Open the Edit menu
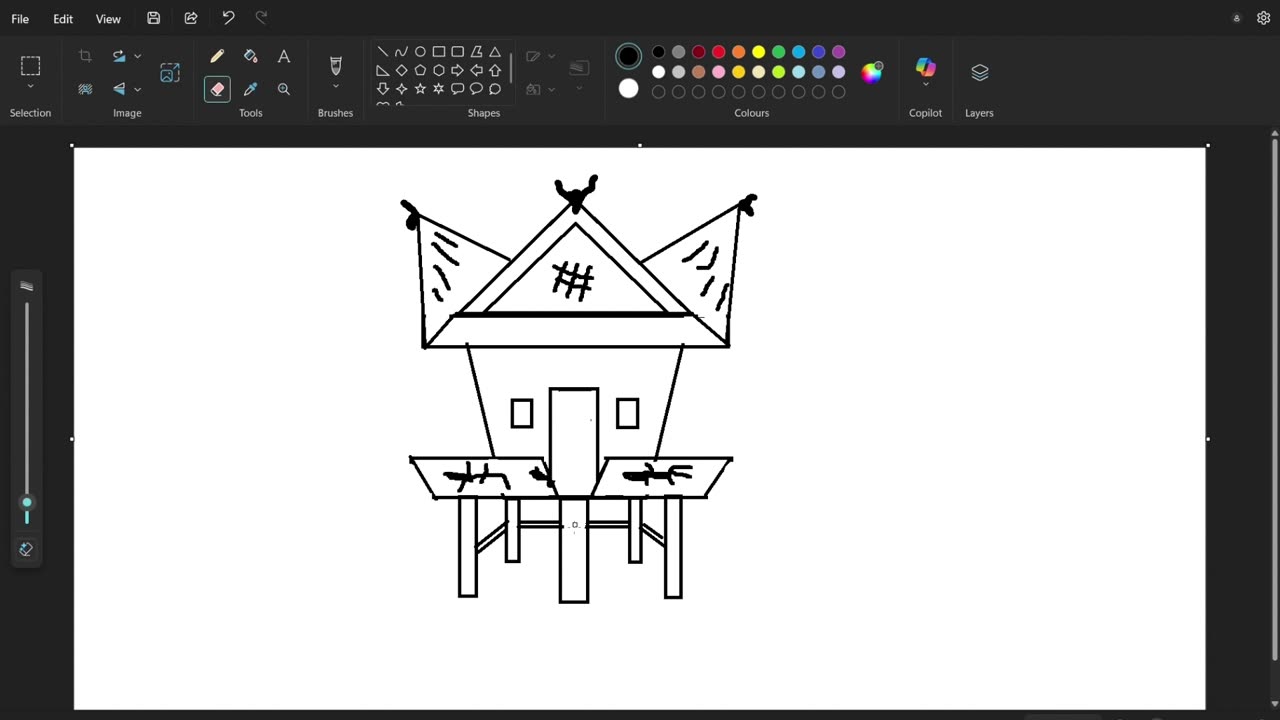 63,19
